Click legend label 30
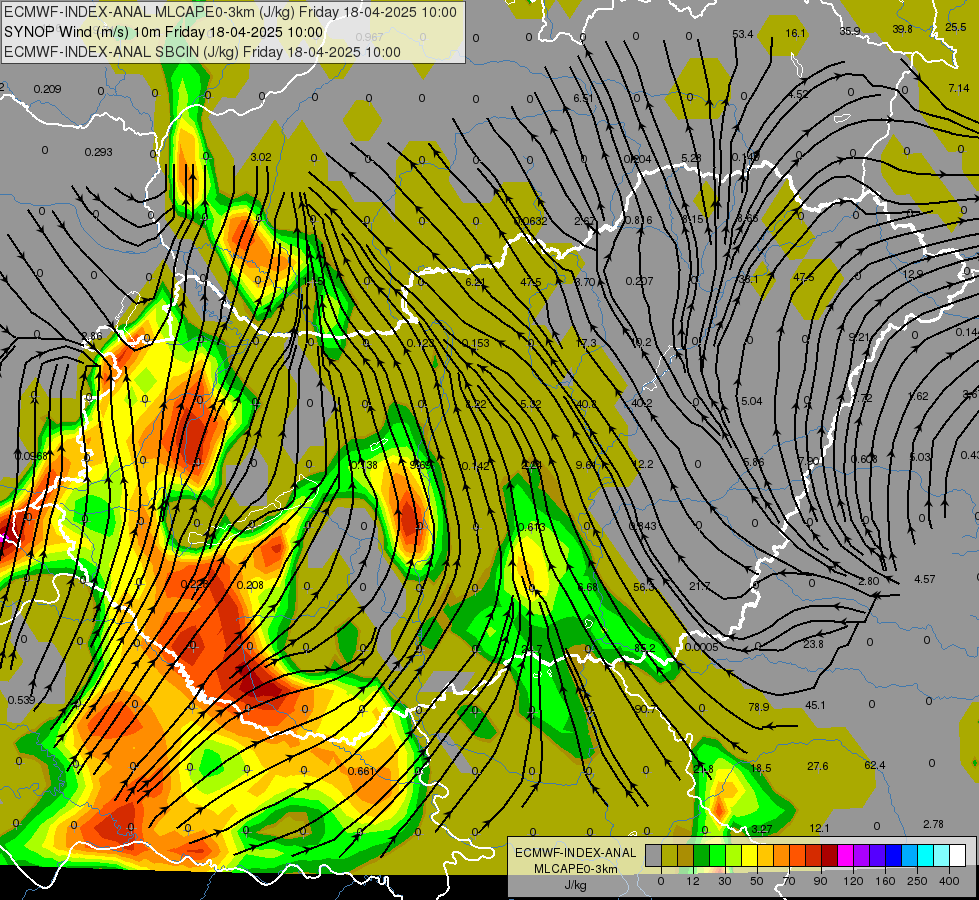This screenshot has width=979, height=900. coord(725,881)
